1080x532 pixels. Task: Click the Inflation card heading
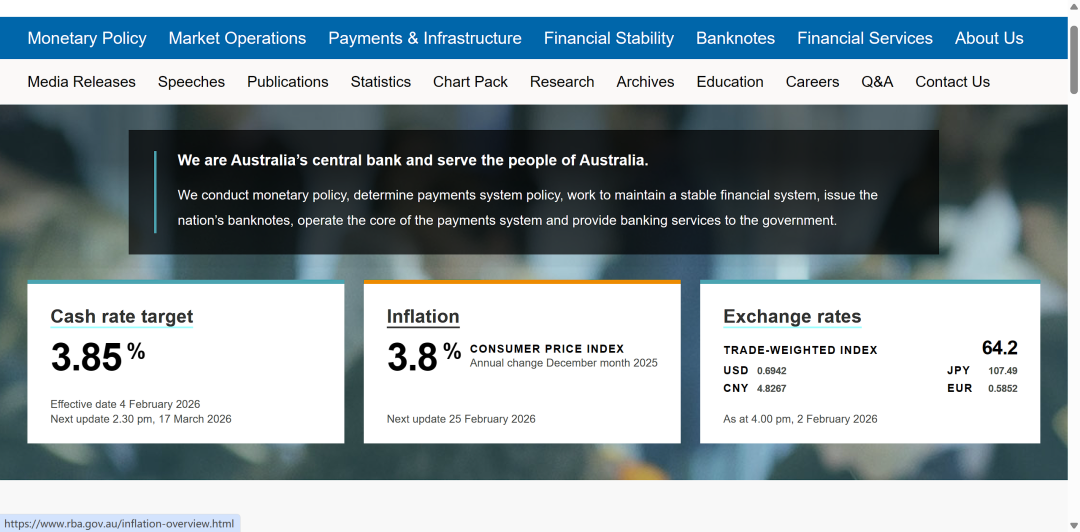423,317
